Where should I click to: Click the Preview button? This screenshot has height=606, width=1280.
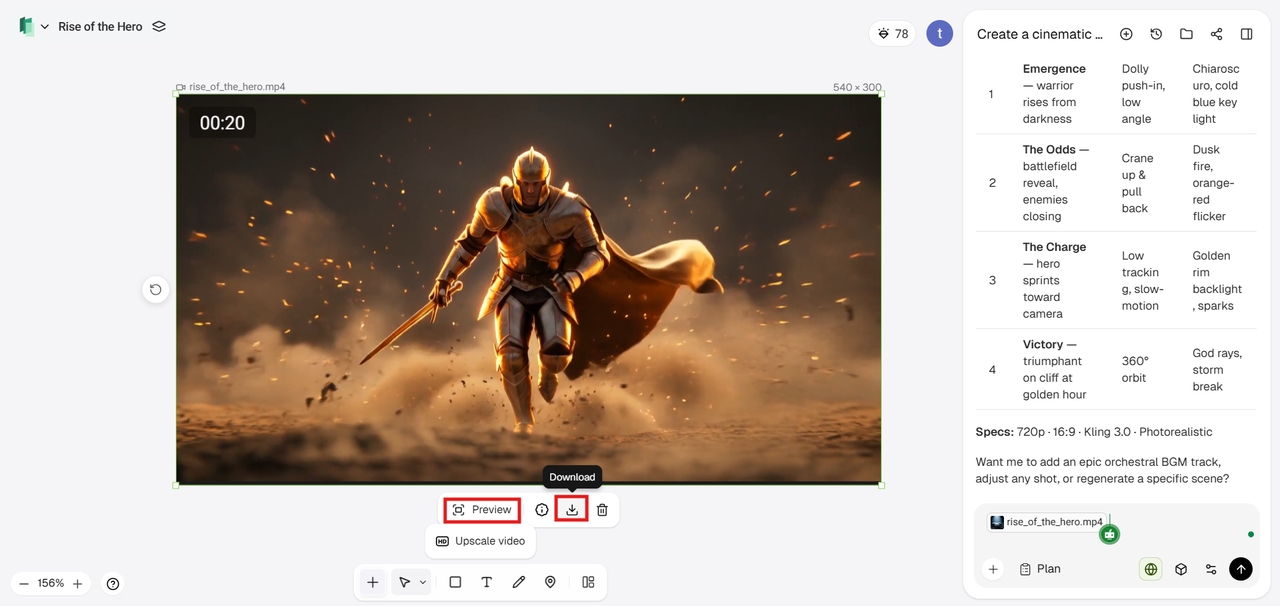coord(482,510)
